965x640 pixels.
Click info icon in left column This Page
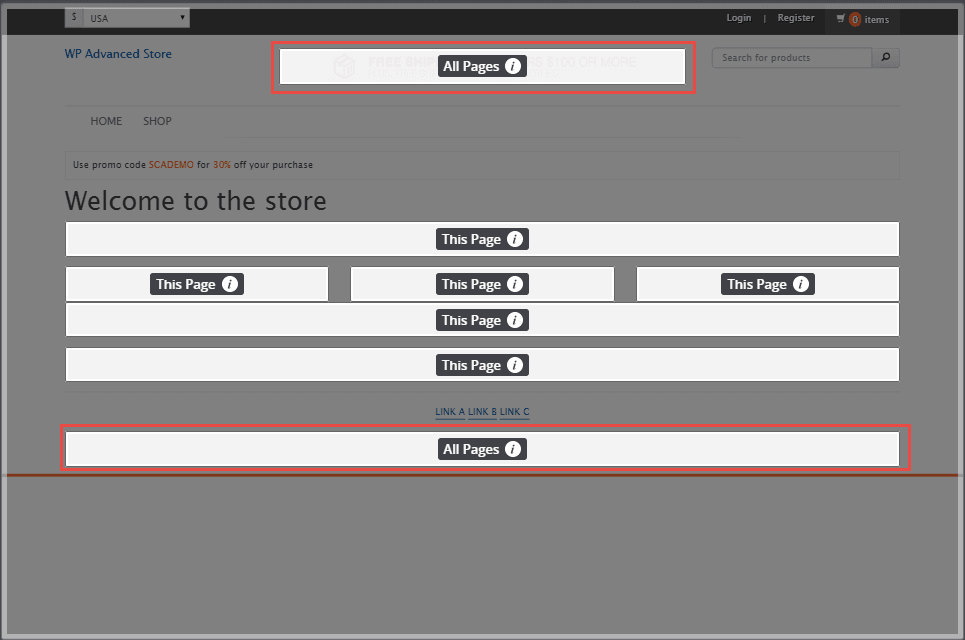click(x=230, y=284)
